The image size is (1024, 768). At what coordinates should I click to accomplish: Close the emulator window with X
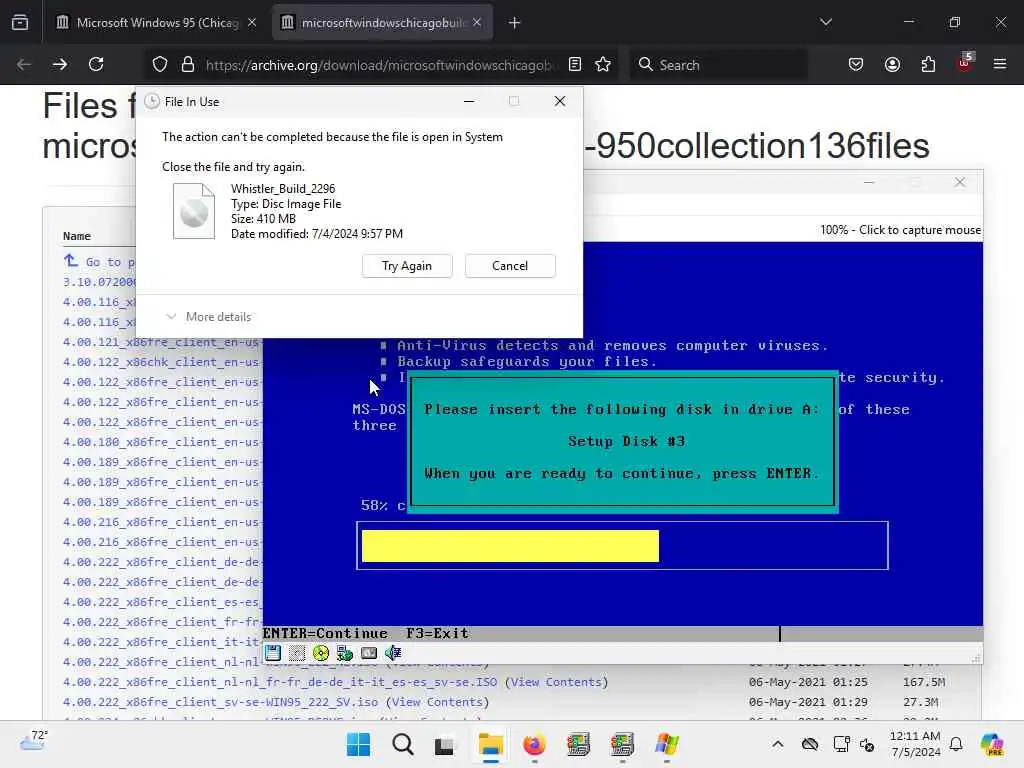point(959,182)
